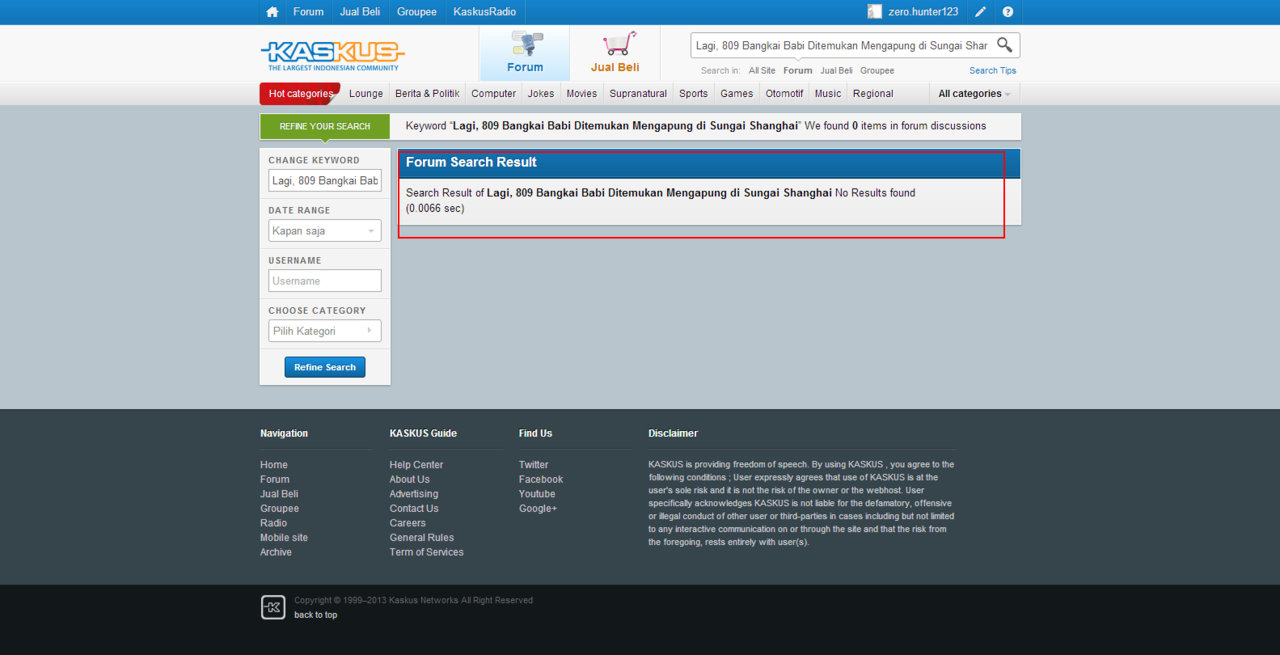Click the Kaskus footer logo icon
Viewport: 1280px width, 655px height.
[x=273, y=607]
